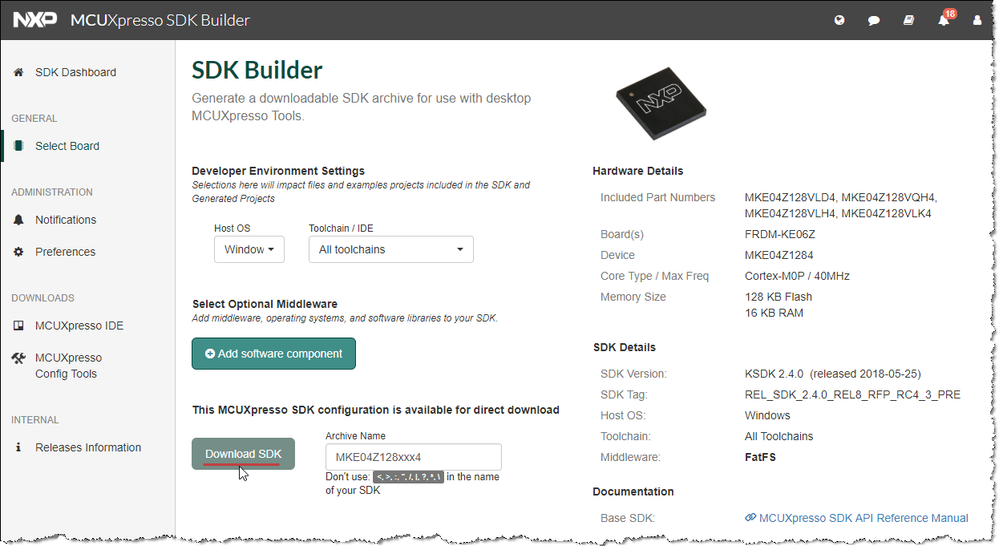Click the home icon beside SDK Dashboard
The height and width of the screenshot is (546, 999).
tap(18, 72)
